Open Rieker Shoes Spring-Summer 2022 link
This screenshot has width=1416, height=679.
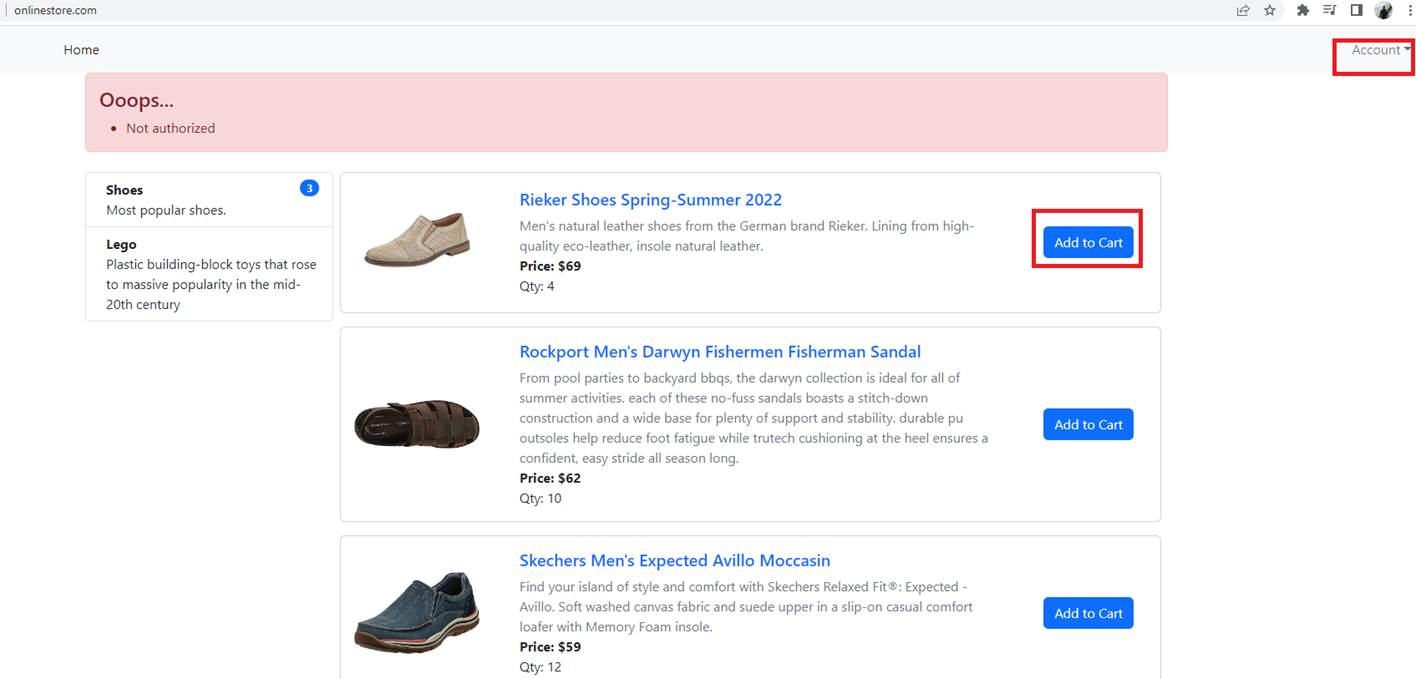650,200
